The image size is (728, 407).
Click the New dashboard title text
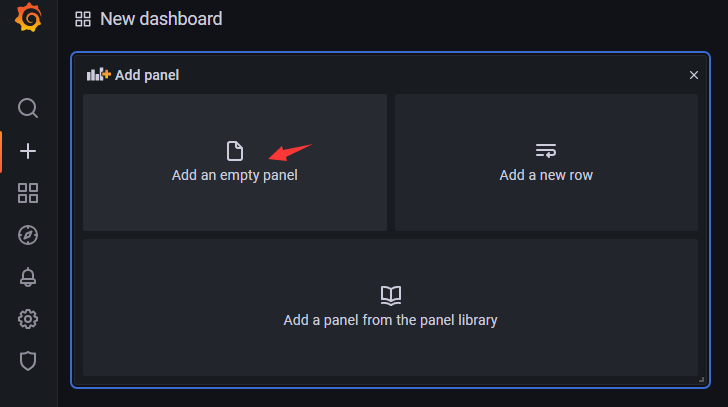coord(161,19)
